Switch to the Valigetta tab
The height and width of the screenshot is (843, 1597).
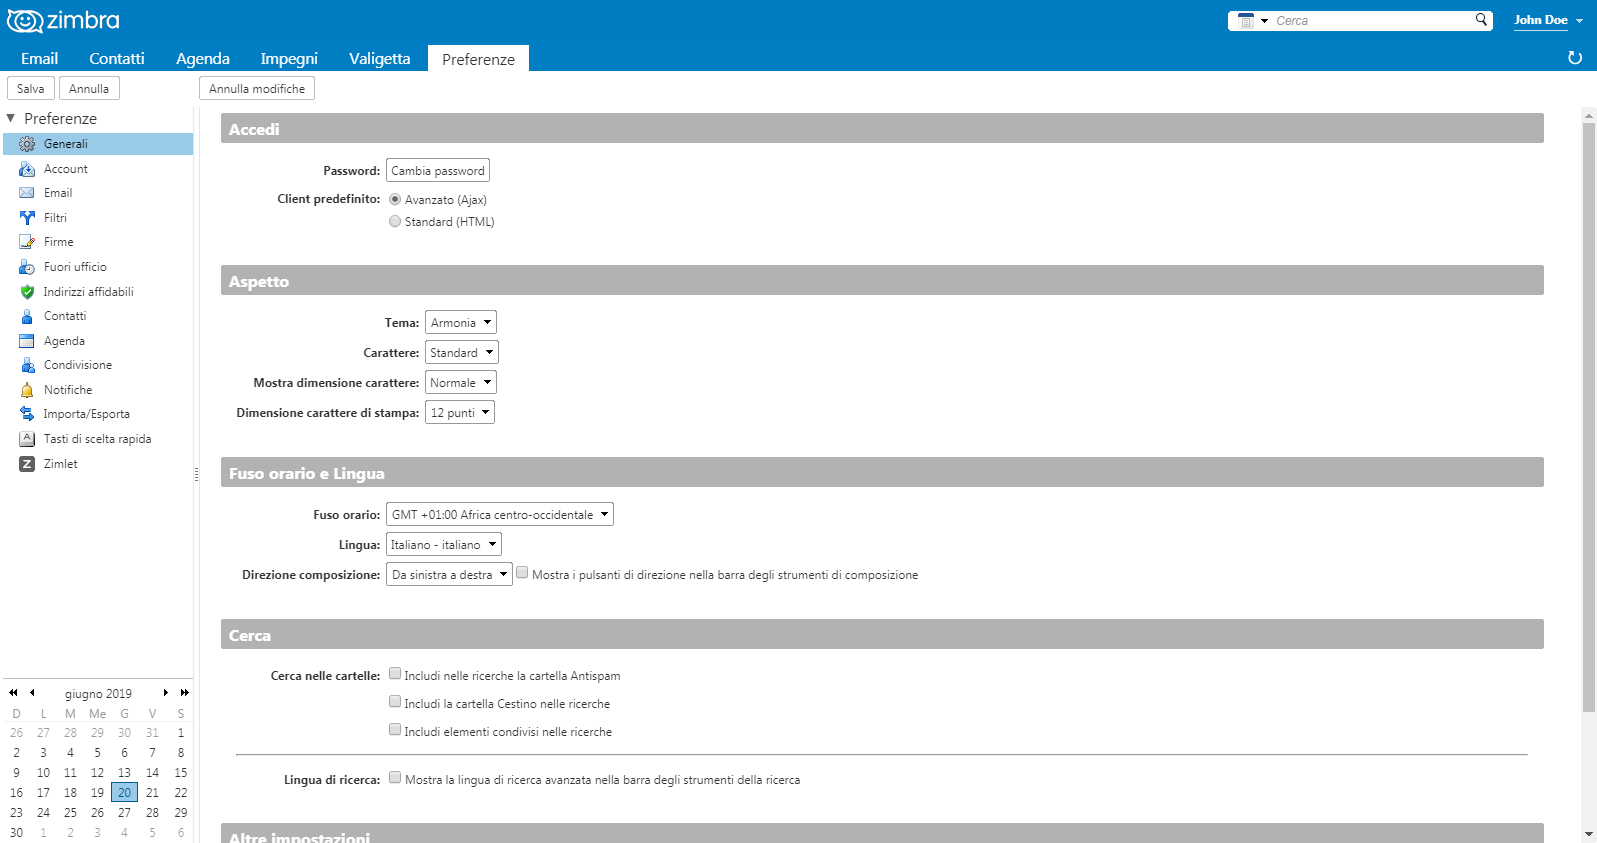[380, 58]
